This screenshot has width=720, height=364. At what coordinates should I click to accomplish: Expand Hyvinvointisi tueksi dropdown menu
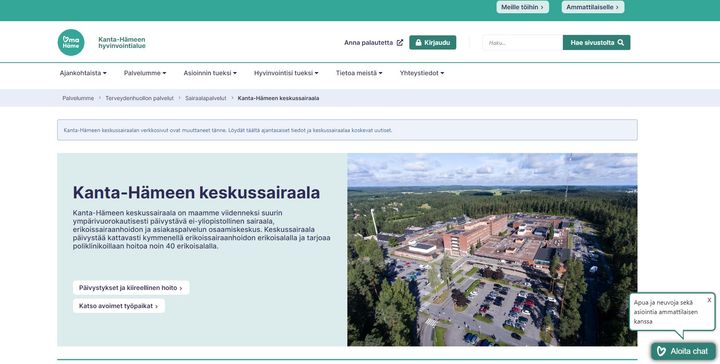(x=286, y=73)
